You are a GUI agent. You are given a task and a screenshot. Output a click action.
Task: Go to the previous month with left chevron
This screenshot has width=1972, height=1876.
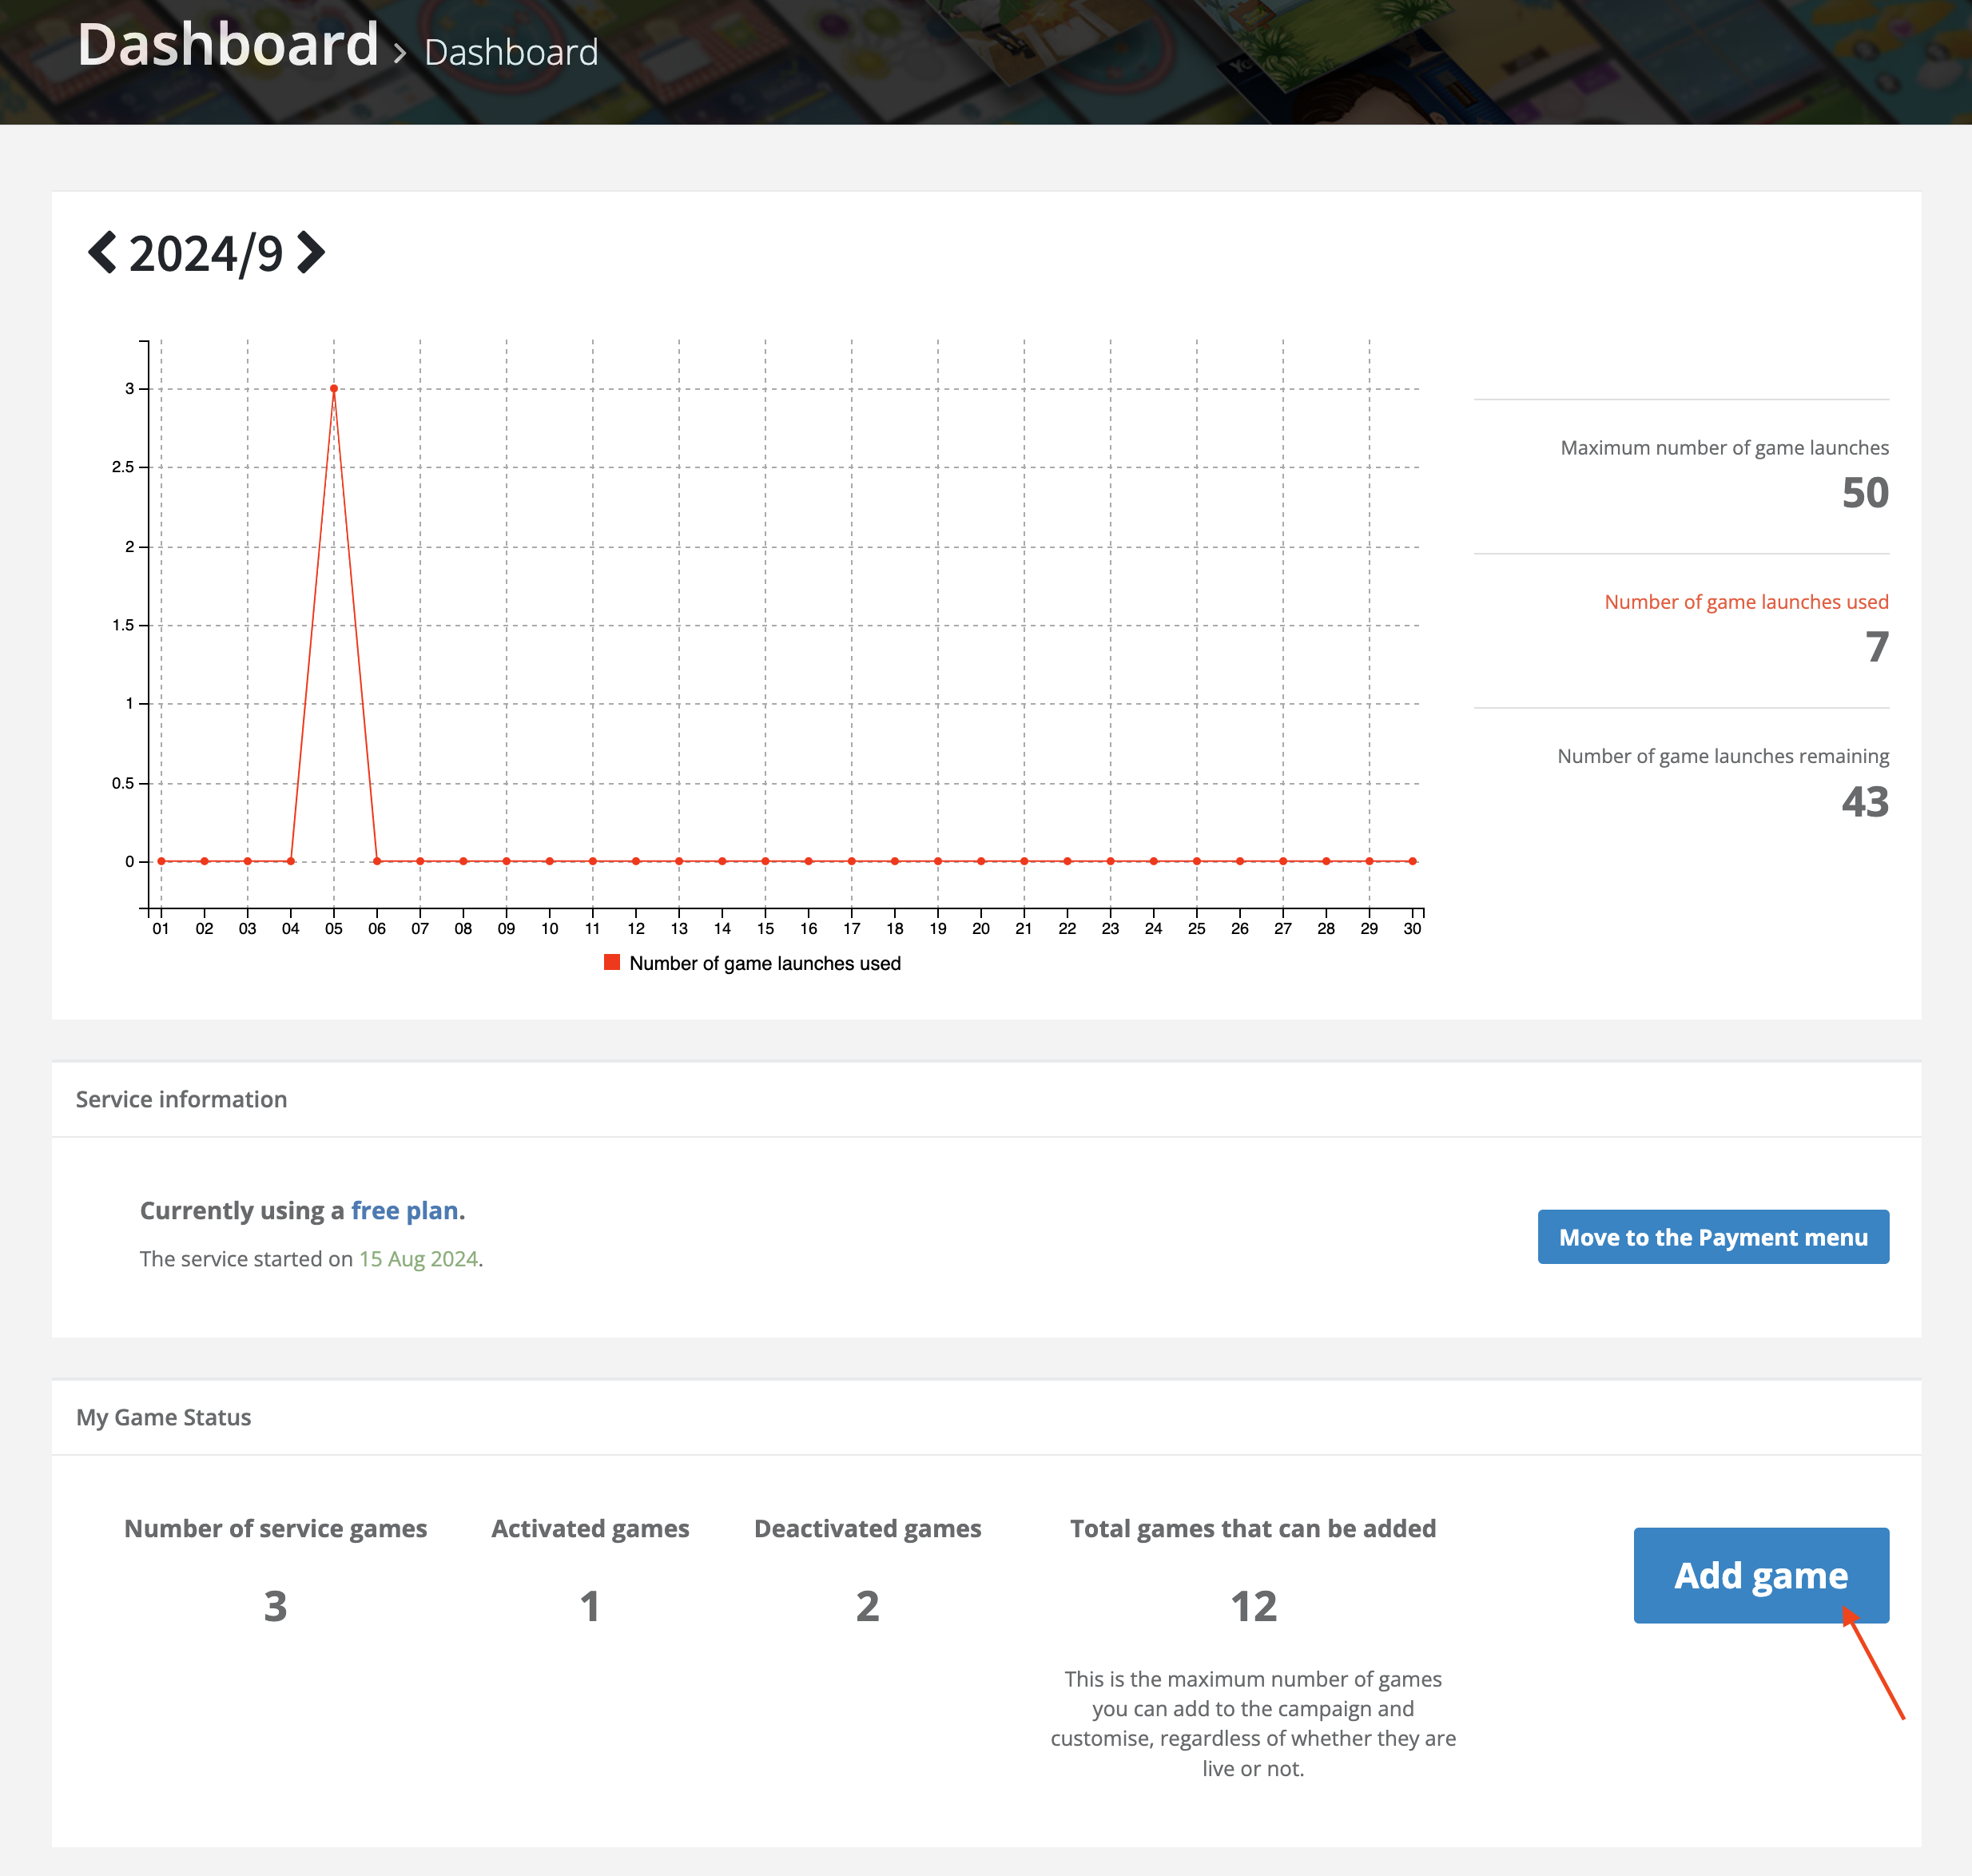[102, 253]
